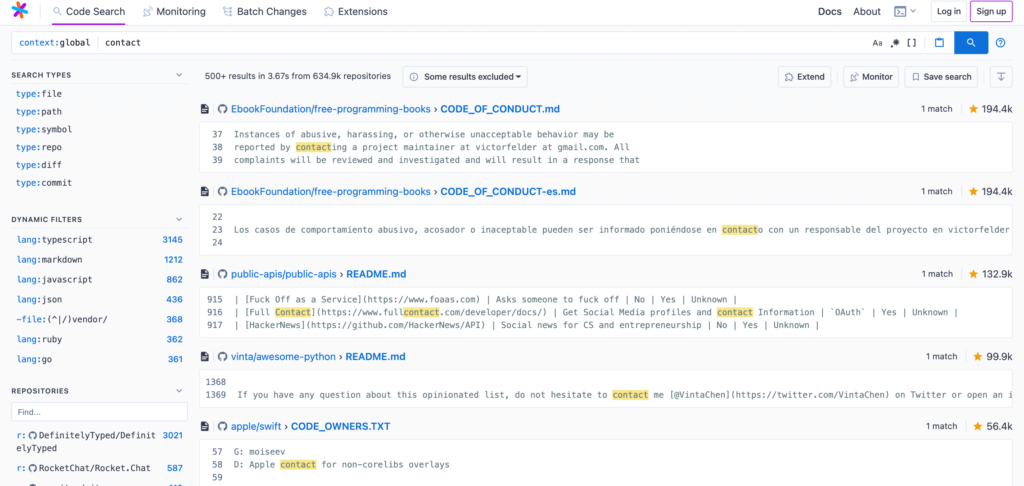The height and width of the screenshot is (486, 1024).
Task: Open the Docs link
Action: click(829, 11)
